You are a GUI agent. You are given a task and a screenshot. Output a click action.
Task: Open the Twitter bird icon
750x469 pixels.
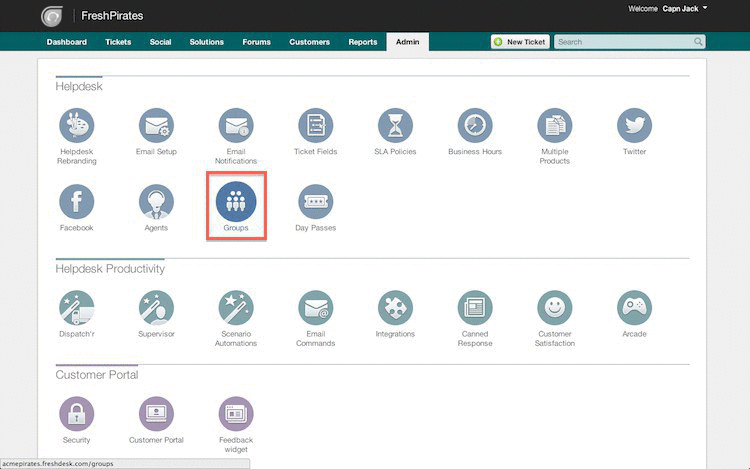click(634, 125)
